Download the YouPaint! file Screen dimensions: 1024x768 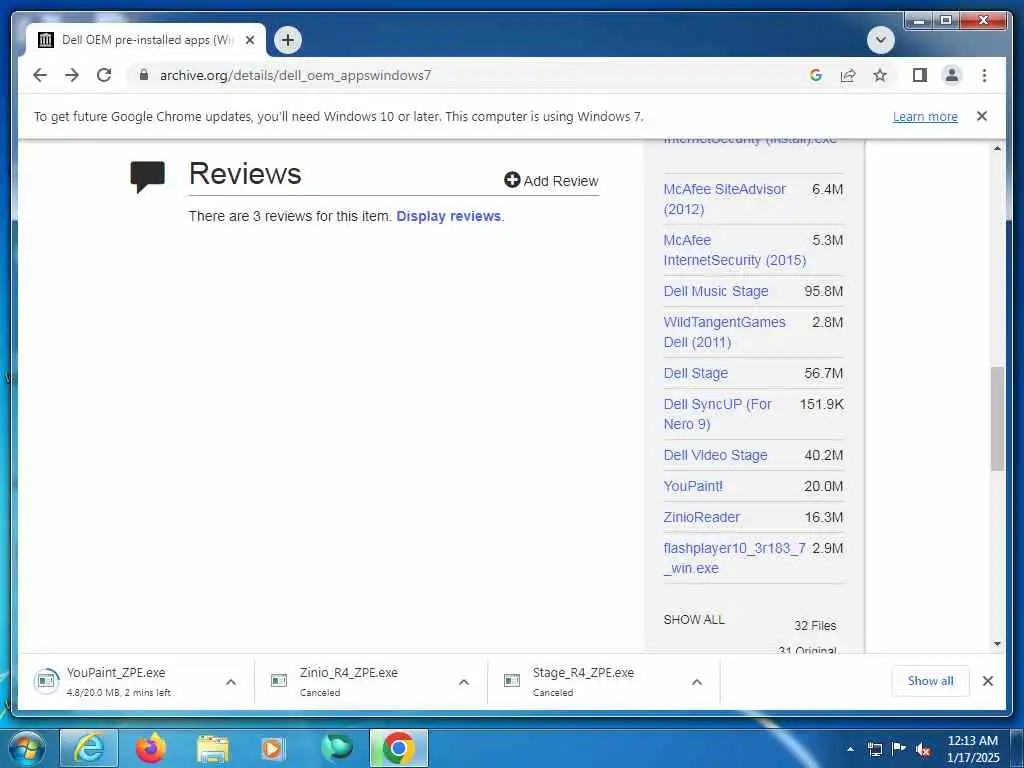[693, 487]
